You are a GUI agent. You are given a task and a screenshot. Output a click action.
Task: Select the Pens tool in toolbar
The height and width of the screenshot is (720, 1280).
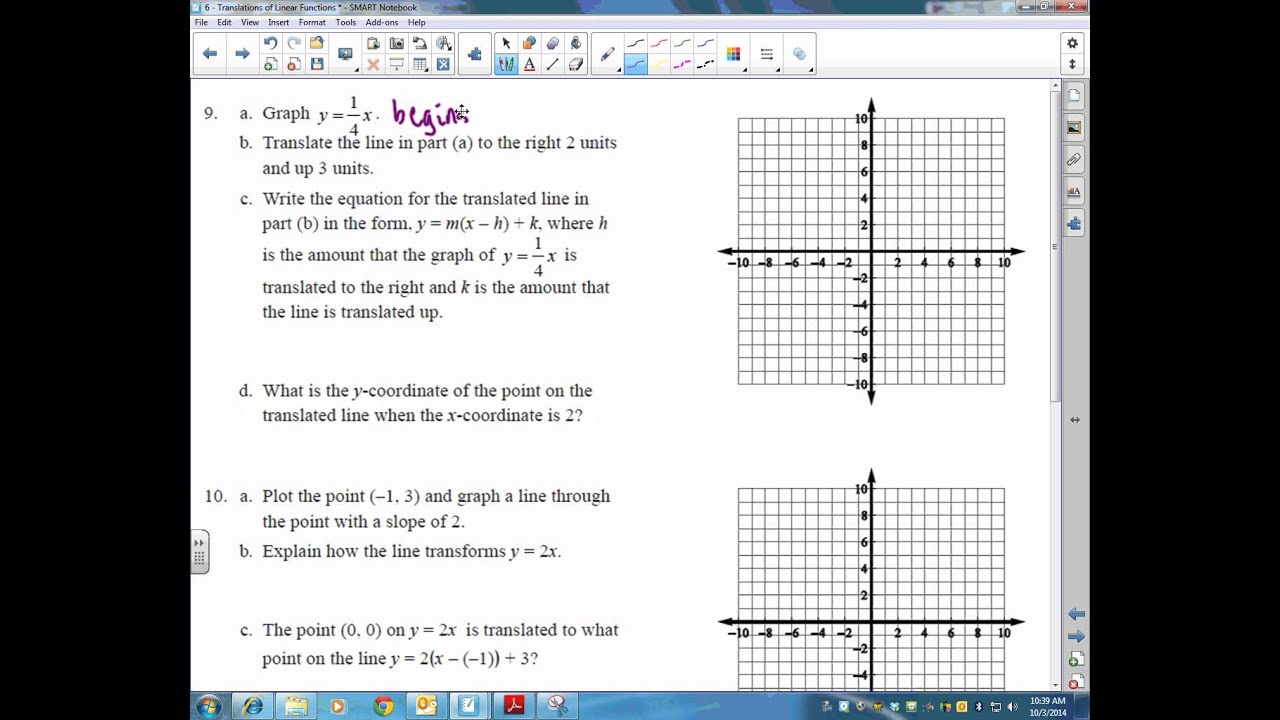(506, 64)
